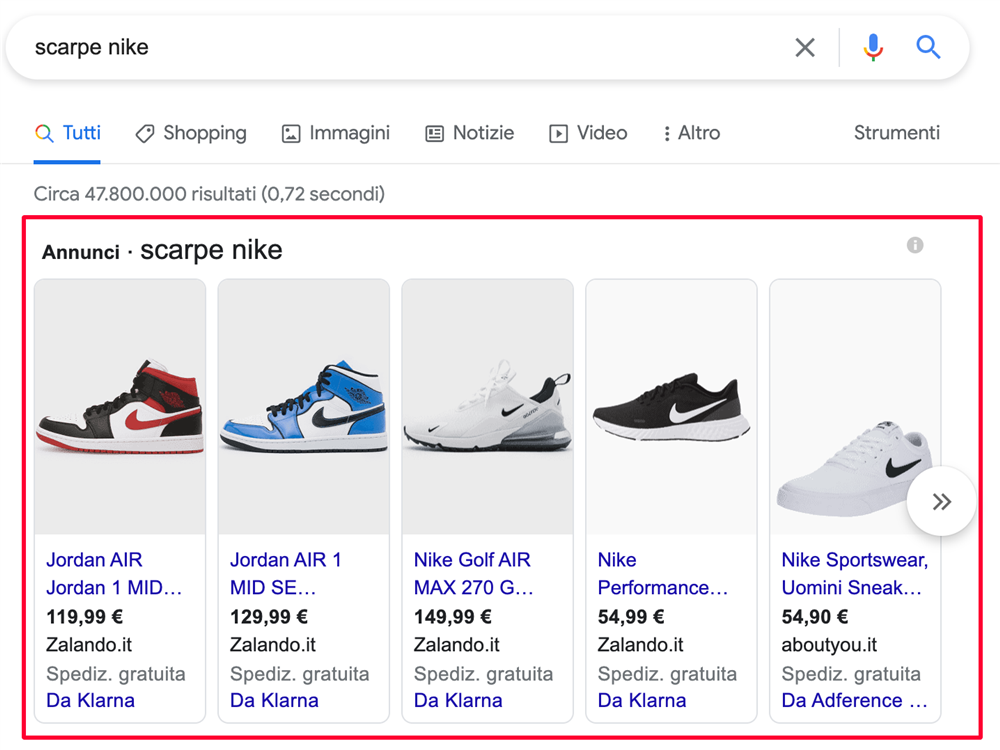Image resolution: width=1000 pixels, height=750 pixels.
Task: Switch to the Shopping tab
Action: point(191,133)
